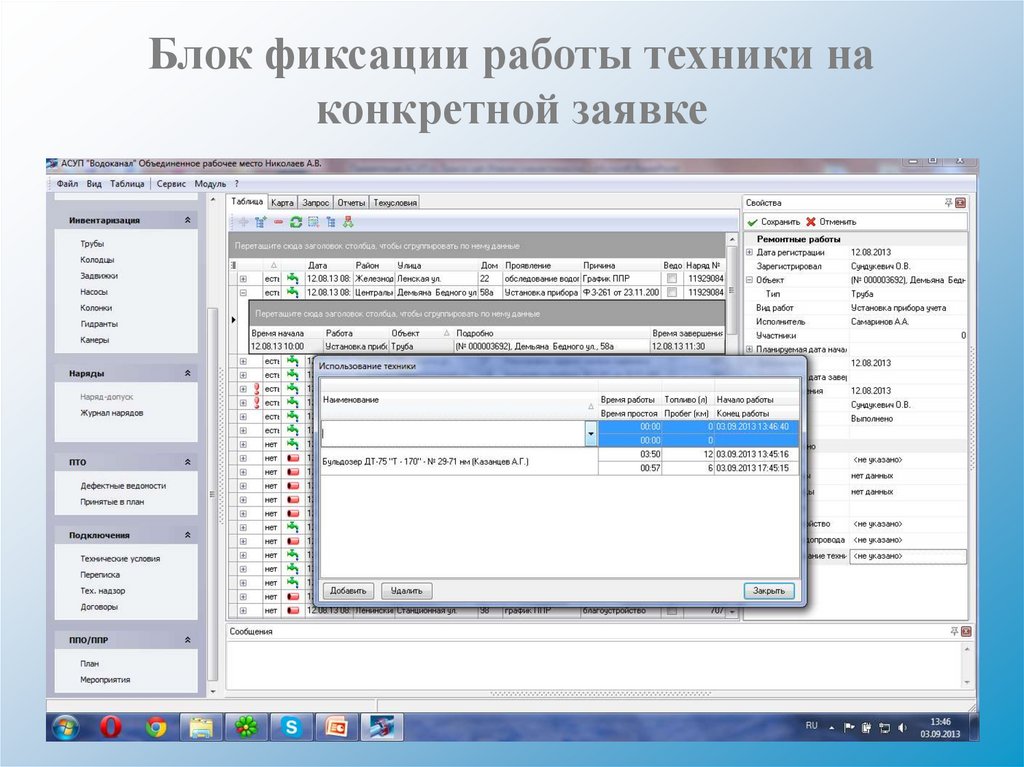Click the red minus delete icon

[x=278, y=222]
